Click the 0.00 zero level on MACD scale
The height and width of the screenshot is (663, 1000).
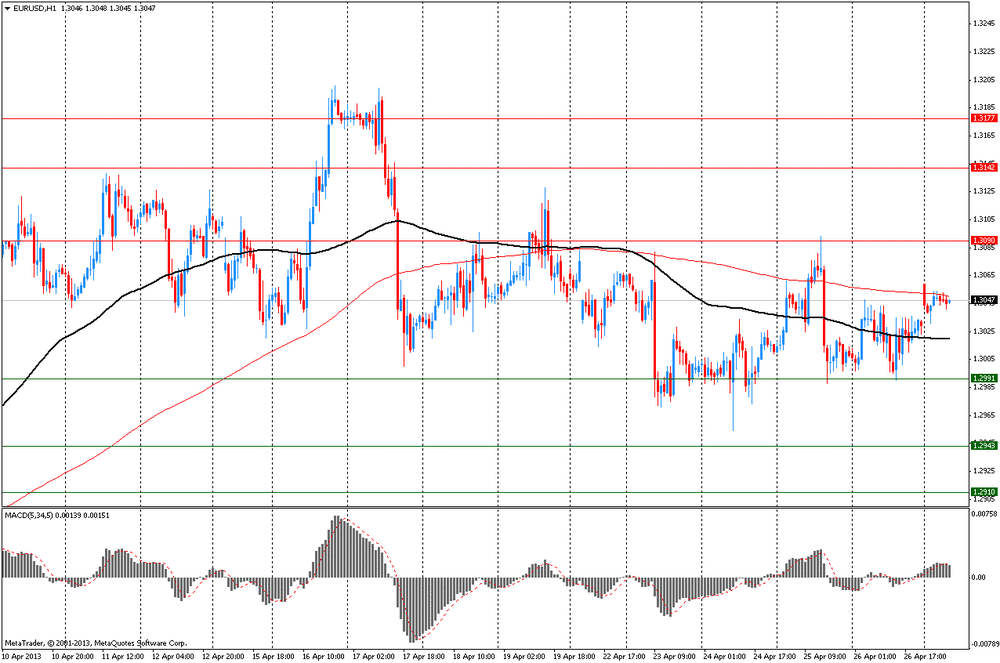tap(980, 577)
